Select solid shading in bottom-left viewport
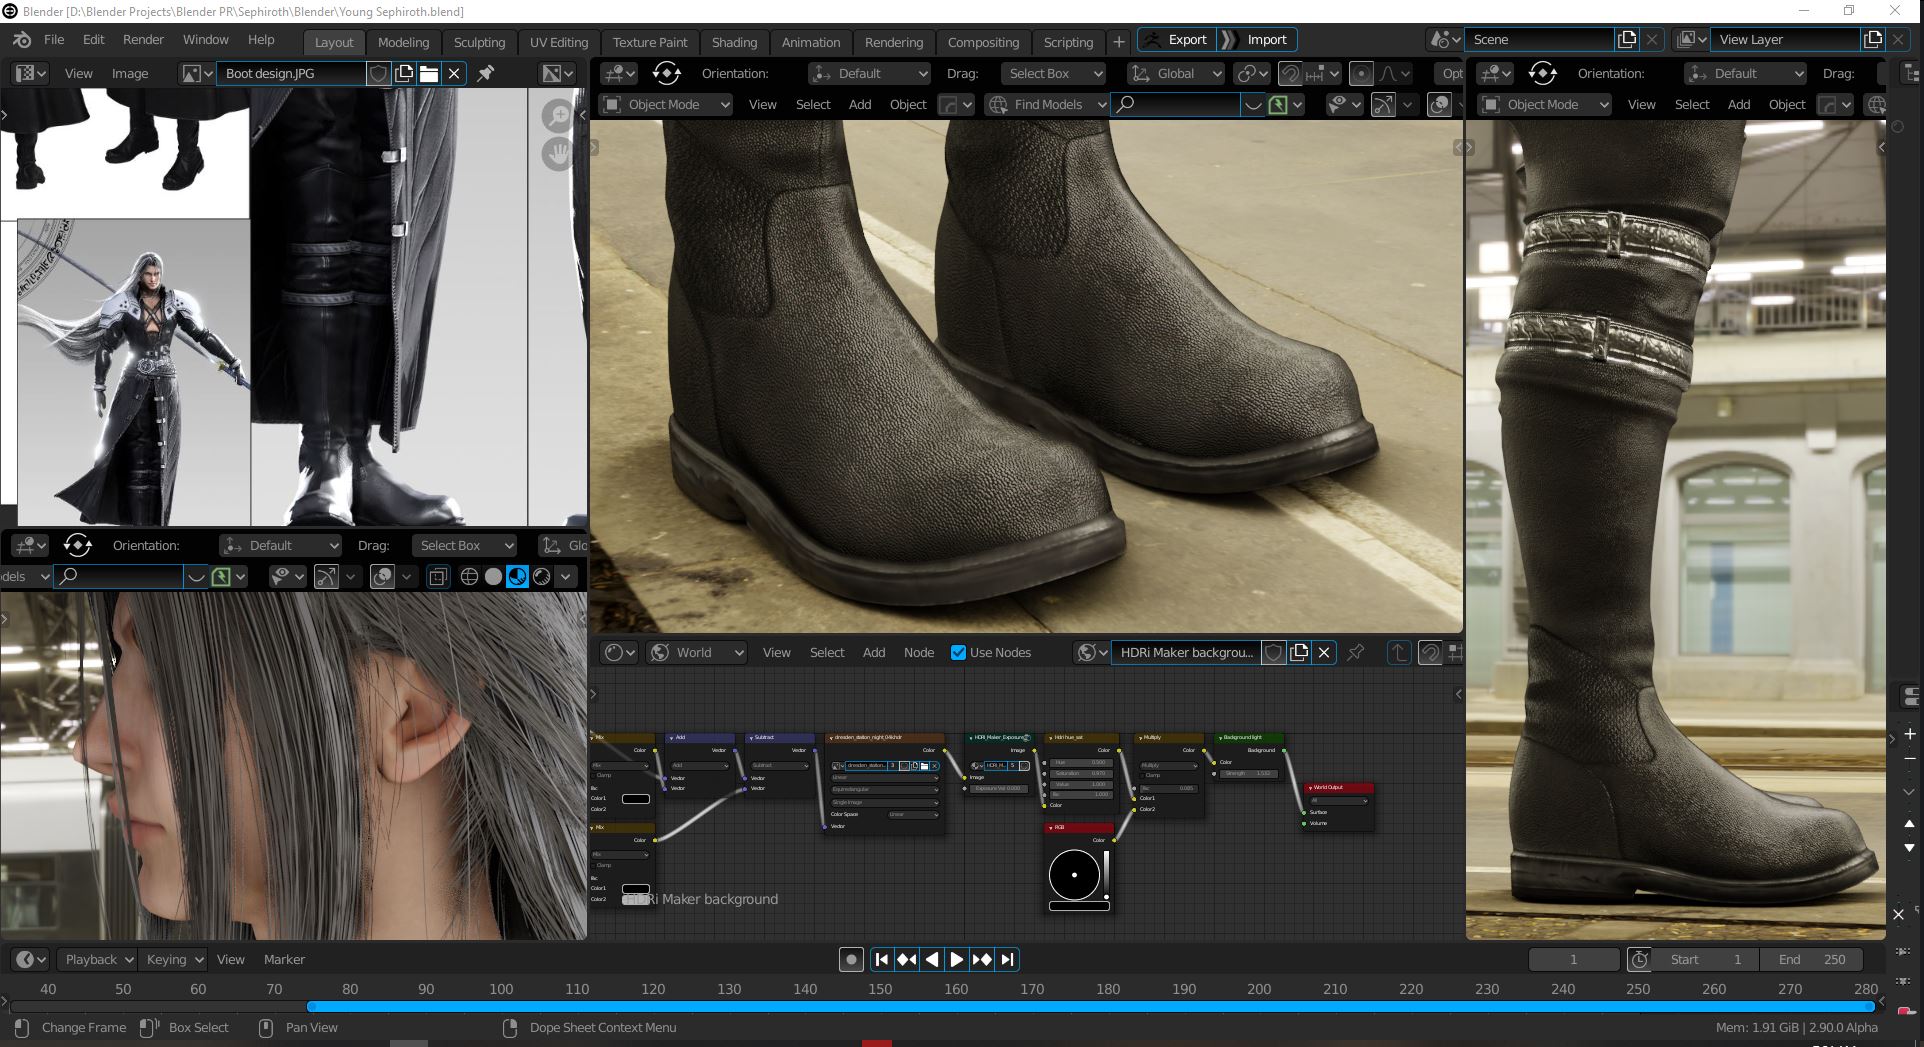This screenshot has width=1924, height=1047. pos(493,576)
